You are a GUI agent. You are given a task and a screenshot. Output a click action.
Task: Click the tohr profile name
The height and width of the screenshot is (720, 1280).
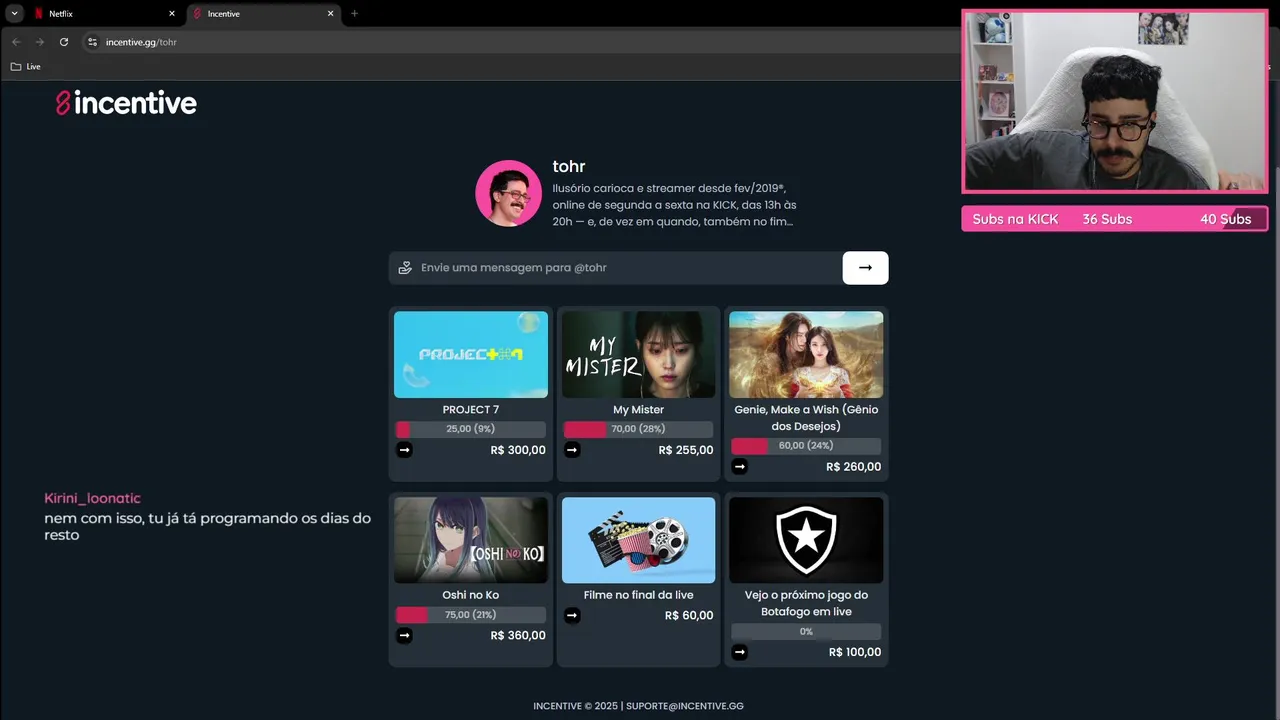point(569,166)
